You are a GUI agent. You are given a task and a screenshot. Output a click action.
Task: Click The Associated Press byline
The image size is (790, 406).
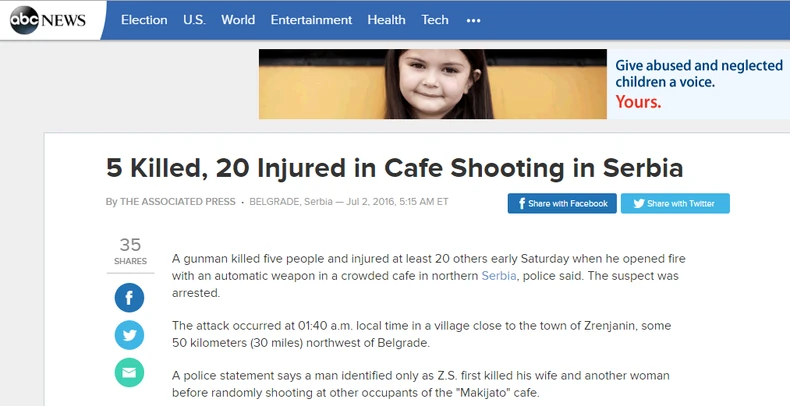tap(177, 201)
